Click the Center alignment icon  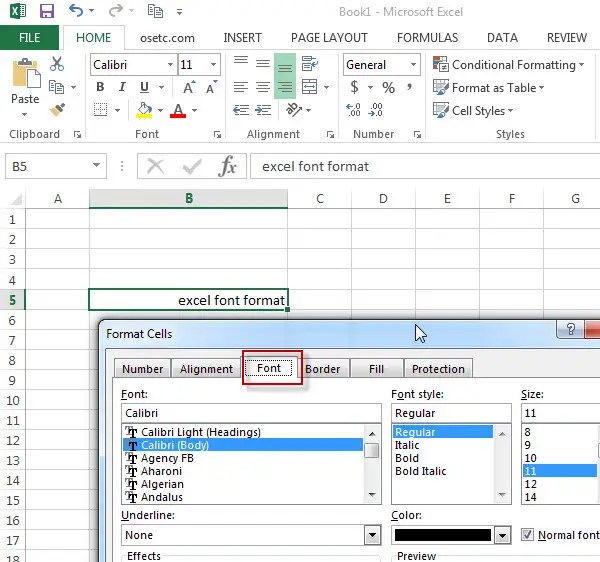[263, 87]
